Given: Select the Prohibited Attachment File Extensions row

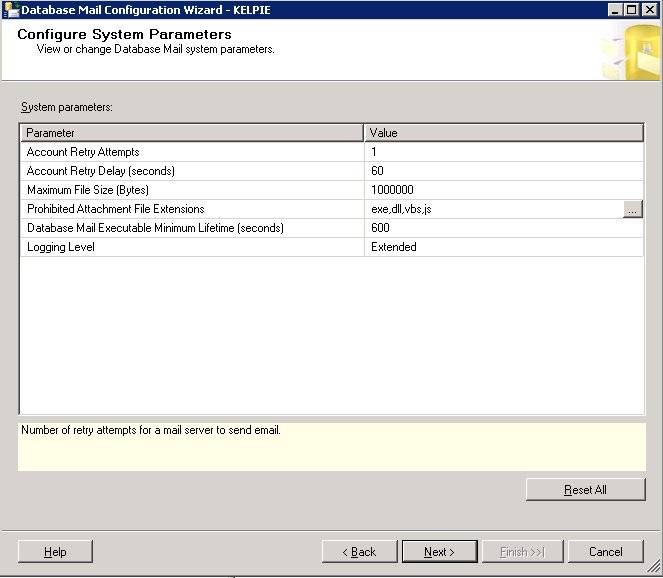Looking at the screenshot, I should pos(332,209).
